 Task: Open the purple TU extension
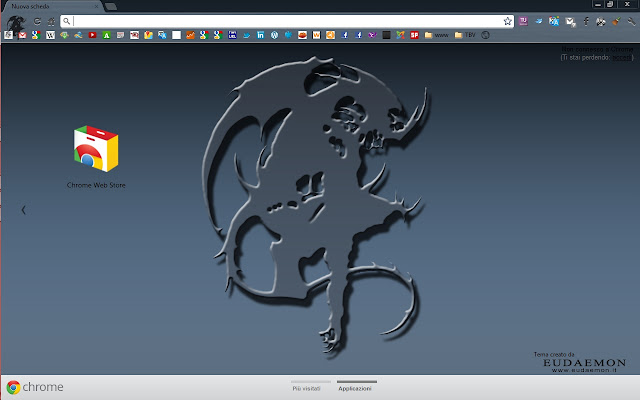(523, 21)
